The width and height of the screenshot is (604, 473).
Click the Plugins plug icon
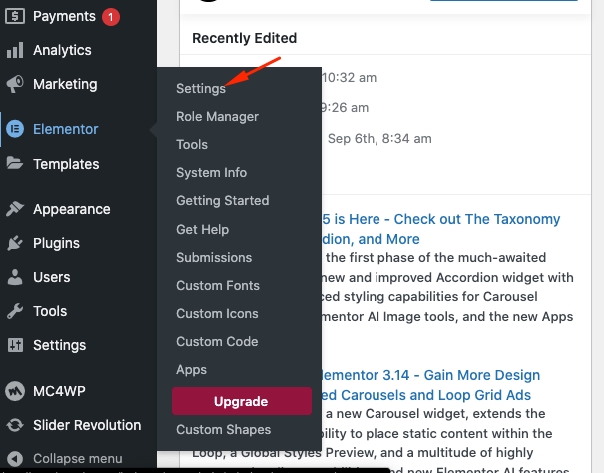pyautogui.click(x=15, y=243)
